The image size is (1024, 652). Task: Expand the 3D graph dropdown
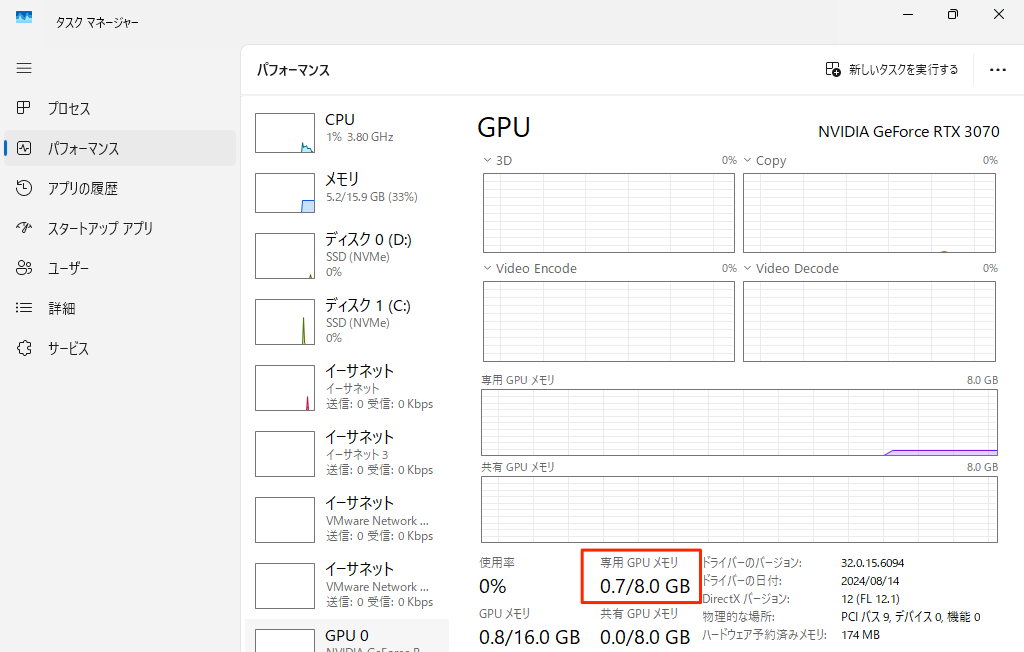click(x=488, y=159)
